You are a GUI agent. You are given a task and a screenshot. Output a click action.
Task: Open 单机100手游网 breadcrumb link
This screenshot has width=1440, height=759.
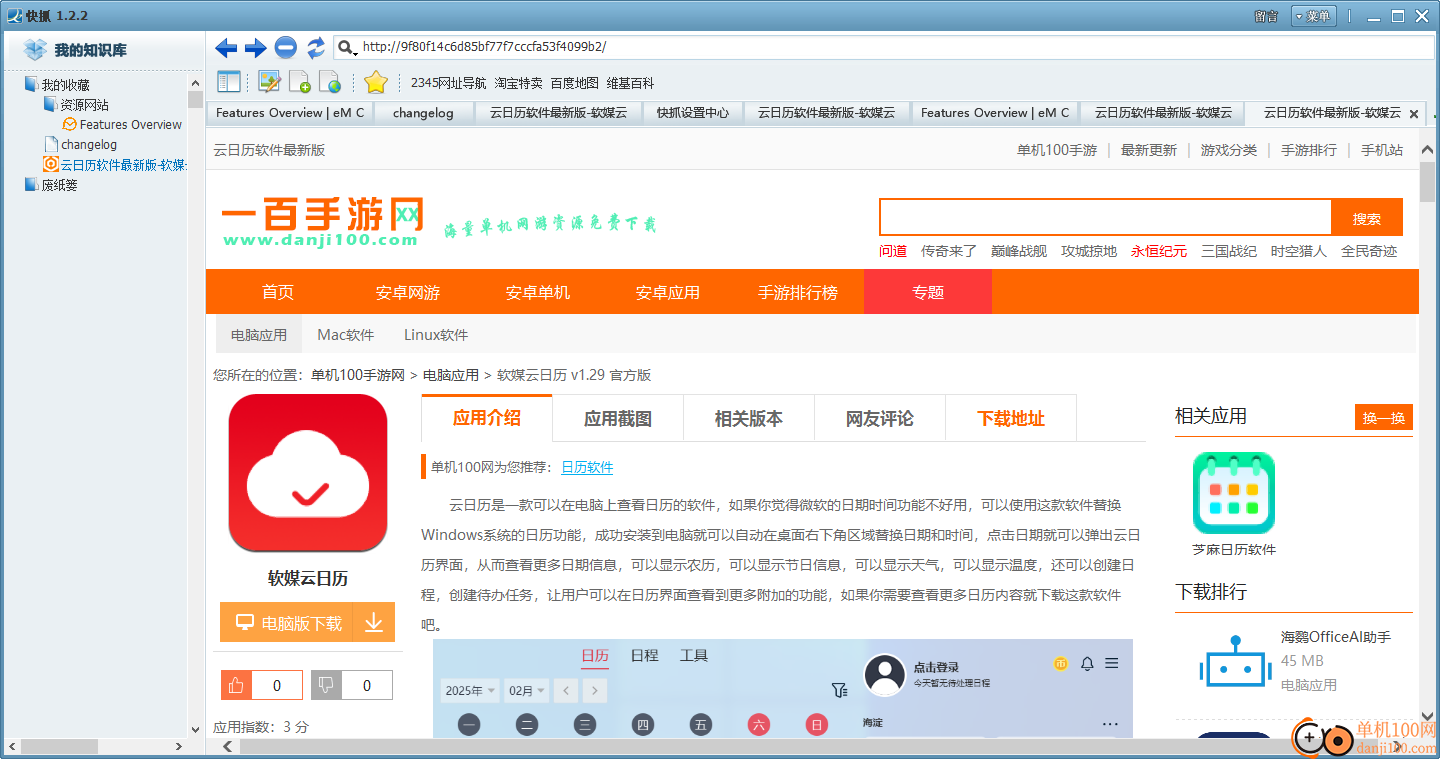coord(358,375)
